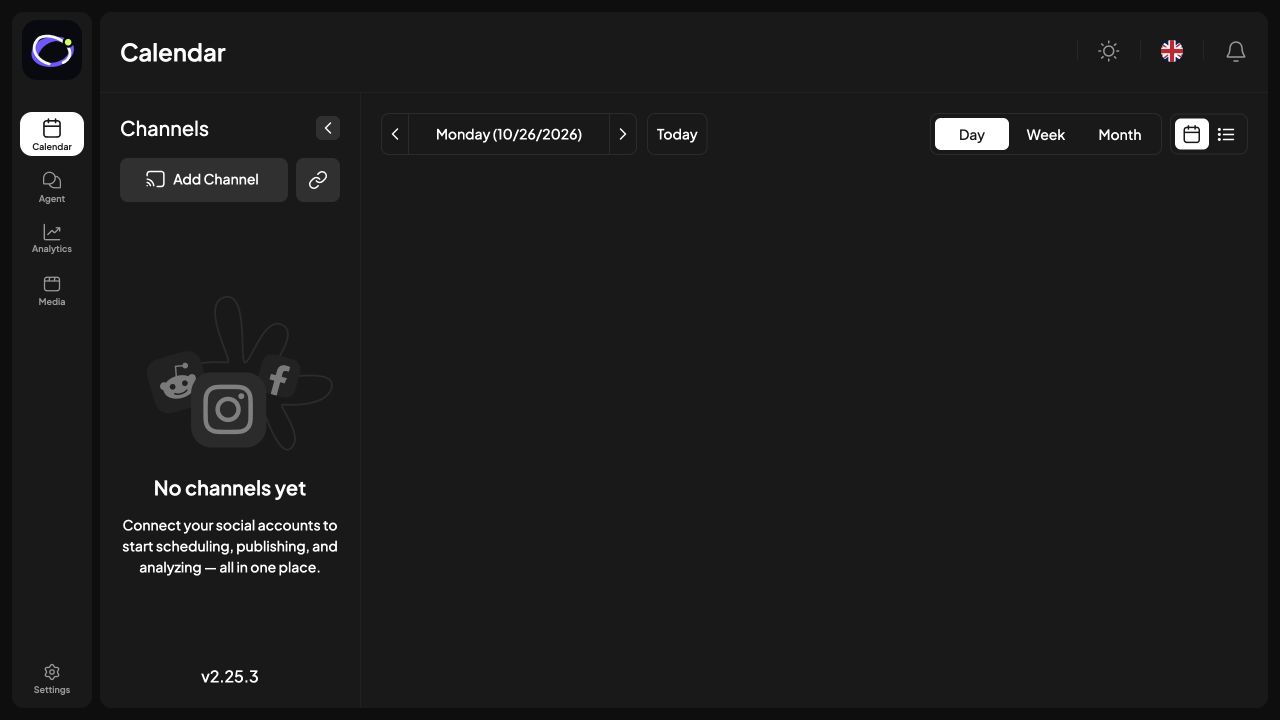Open the Agent section

point(52,187)
